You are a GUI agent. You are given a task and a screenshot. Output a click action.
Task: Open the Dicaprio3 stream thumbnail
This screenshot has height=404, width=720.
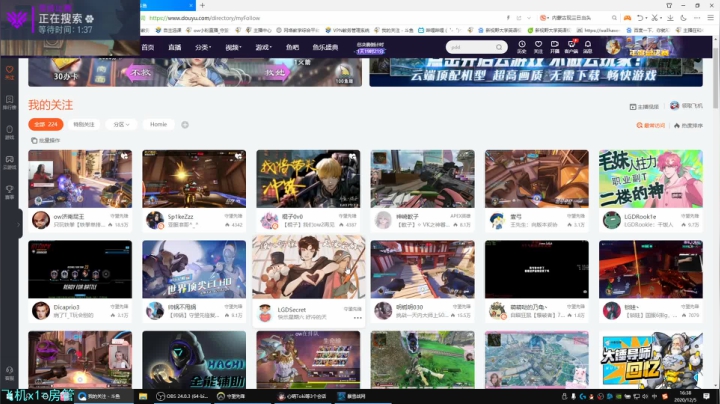point(80,269)
